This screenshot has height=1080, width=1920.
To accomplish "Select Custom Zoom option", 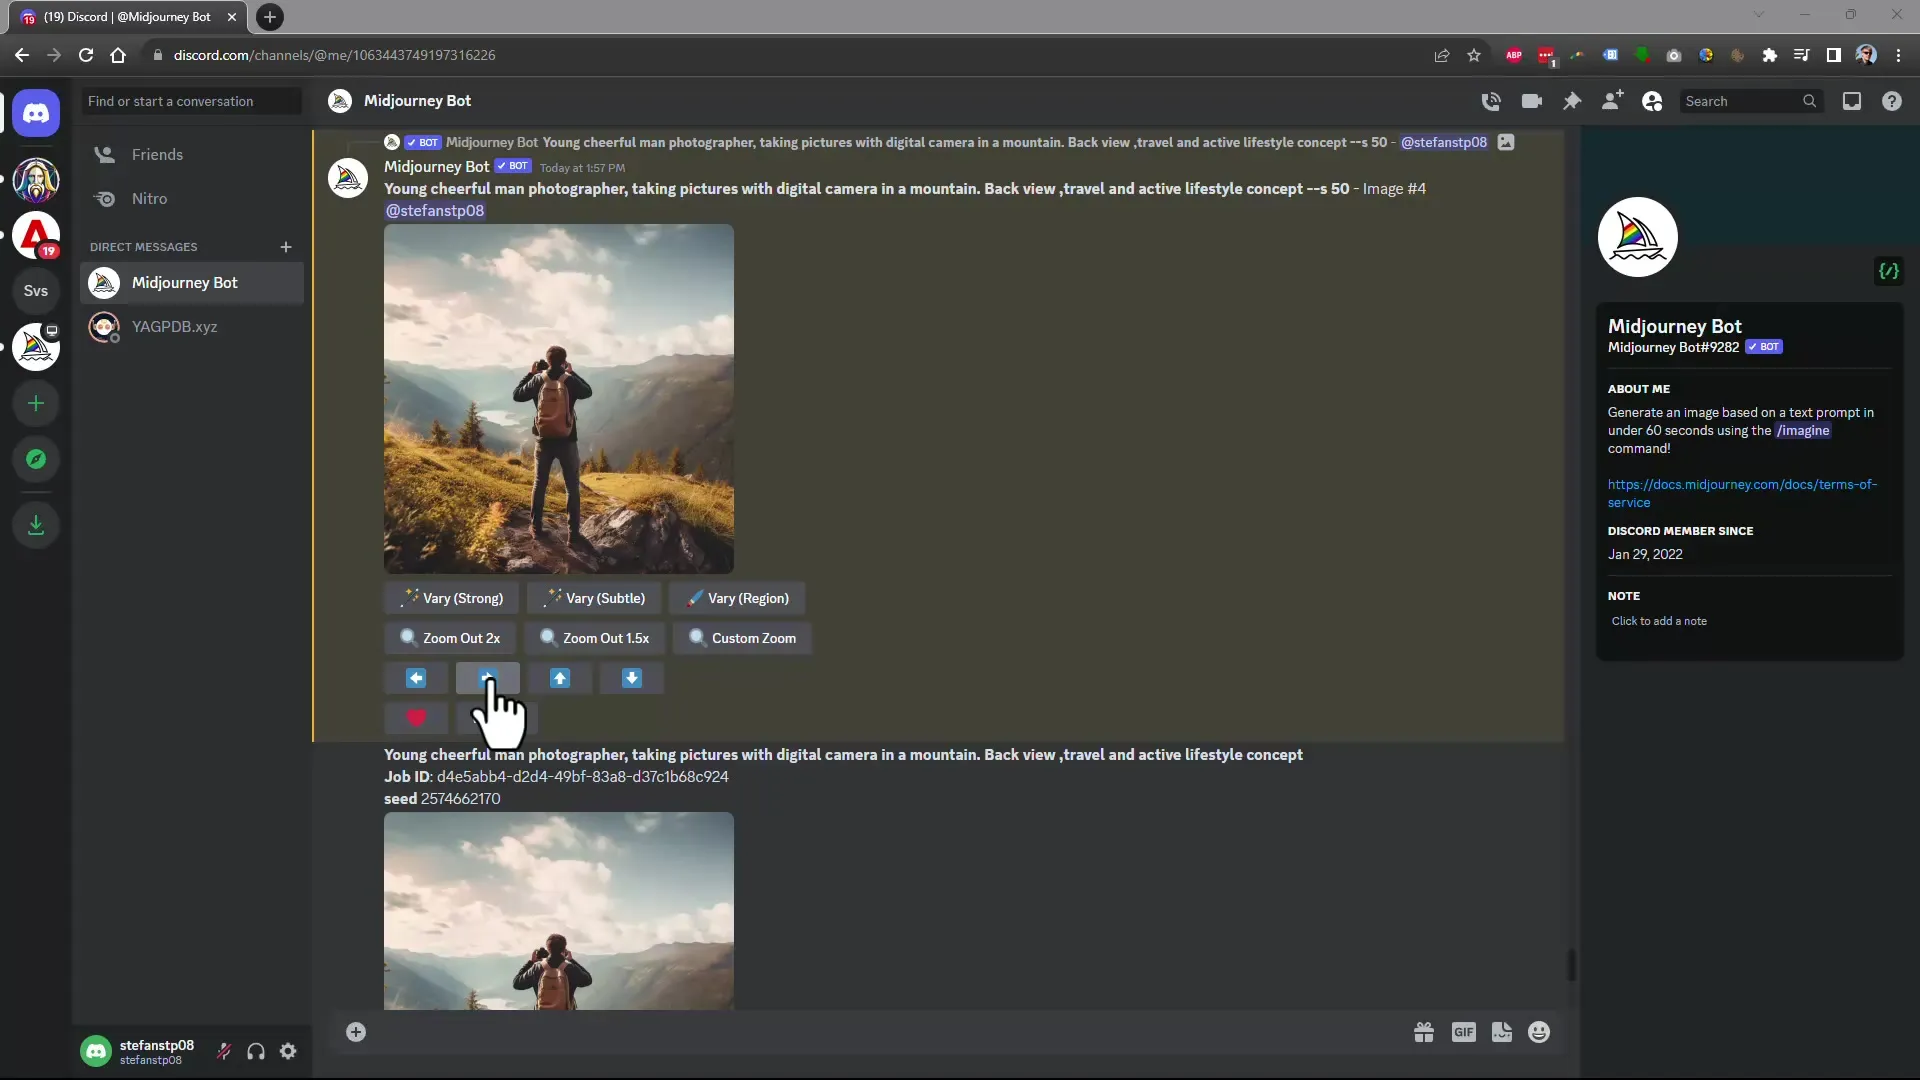I will coord(744,638).
